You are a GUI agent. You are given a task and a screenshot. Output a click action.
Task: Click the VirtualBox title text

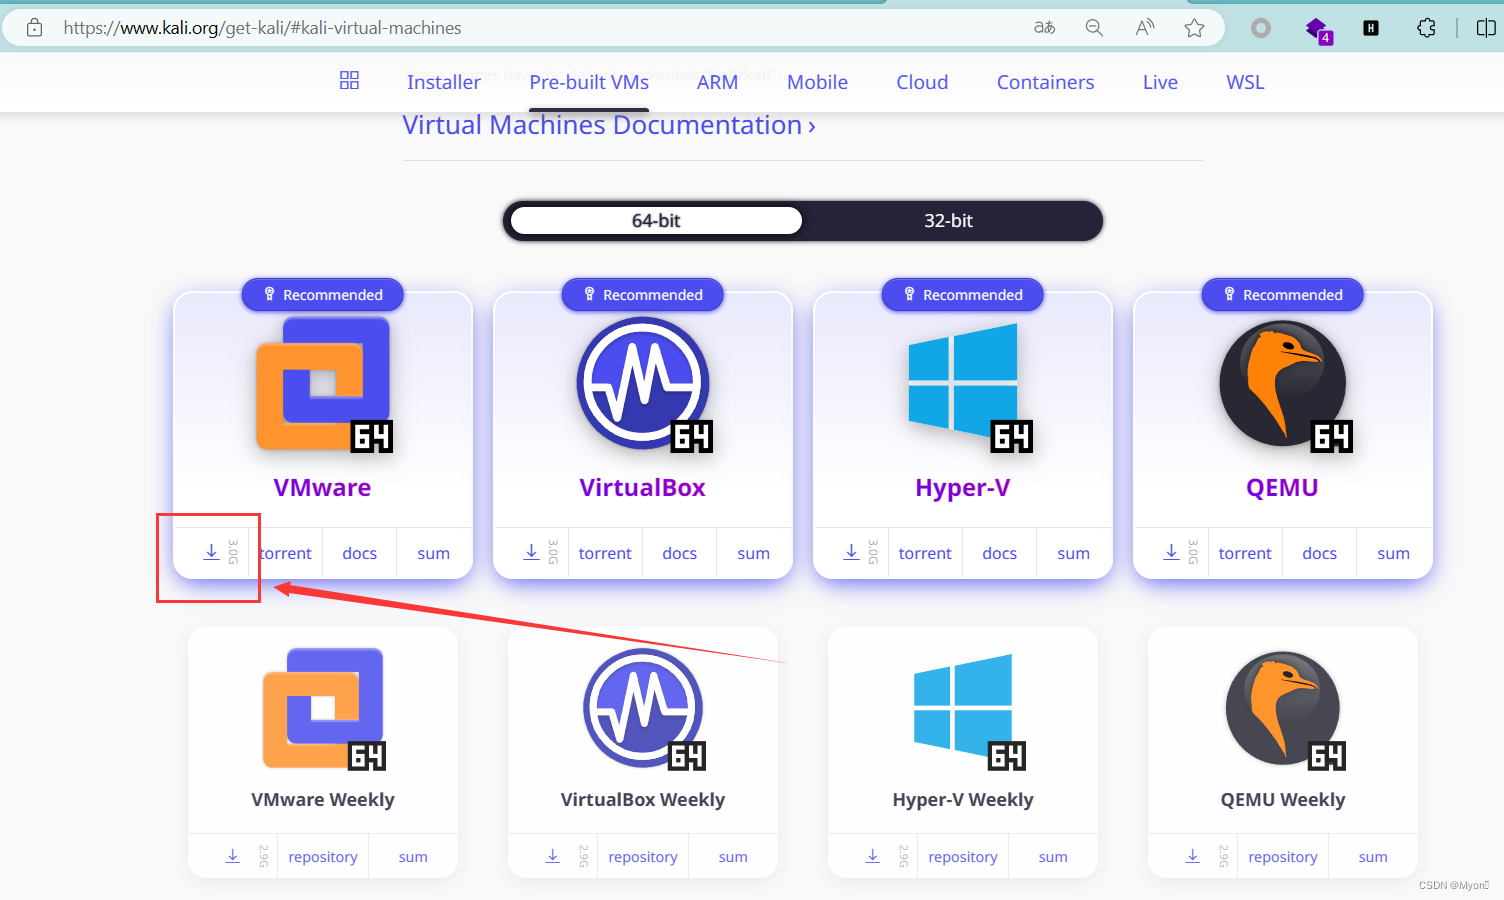coord(642,488)
